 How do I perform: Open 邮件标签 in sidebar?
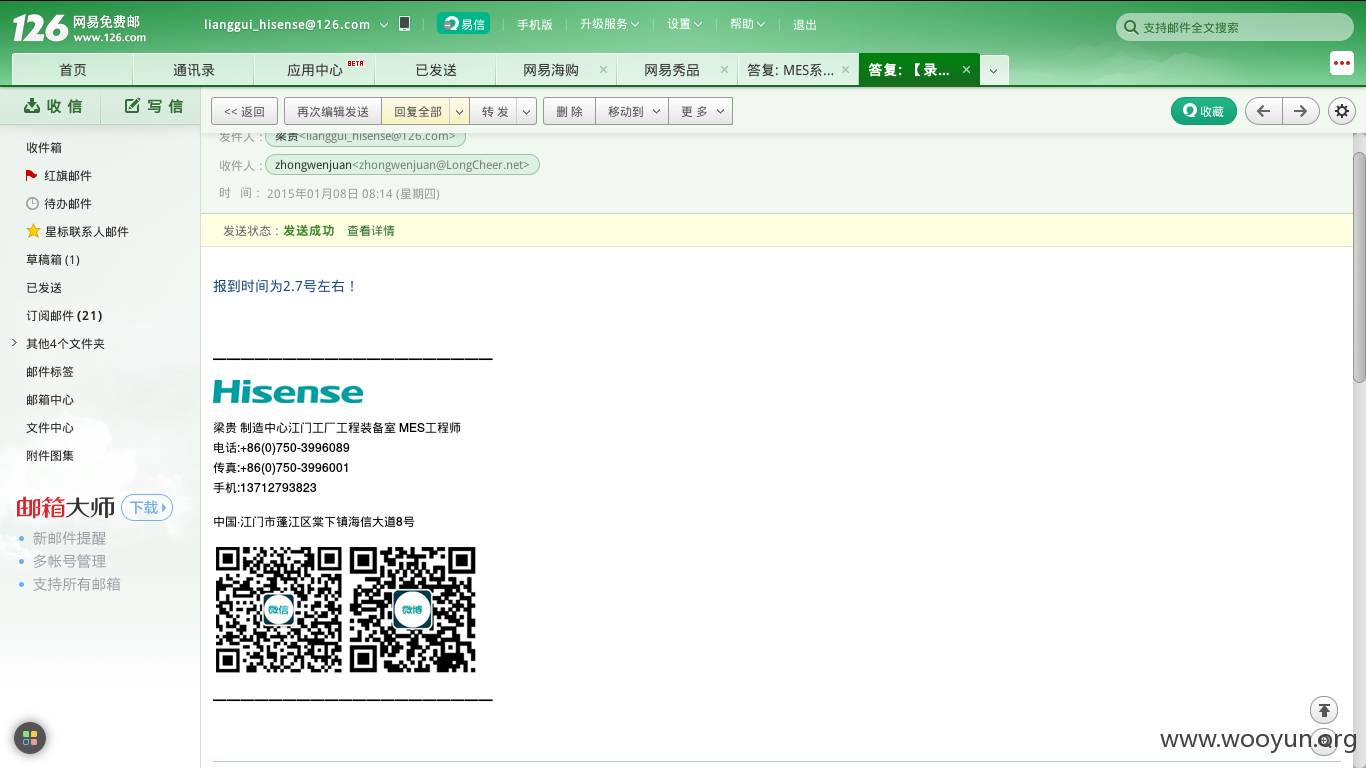[50, 372]
